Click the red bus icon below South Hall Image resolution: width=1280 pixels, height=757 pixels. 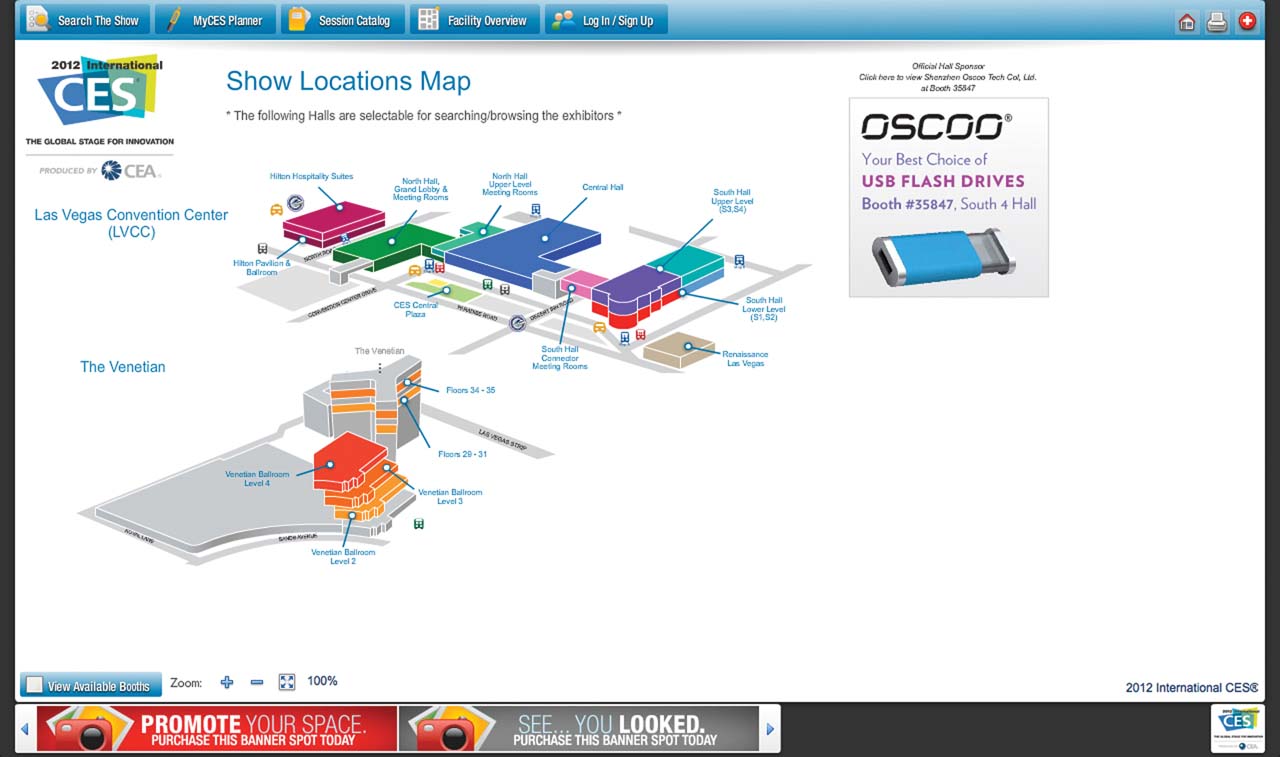click(640, 335)
